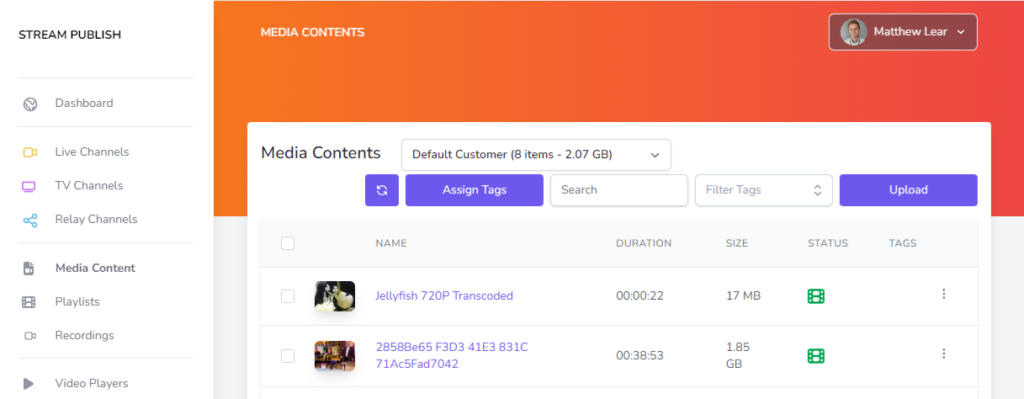Open the Default Customer dropdown
The width and height of the screenshot is (1024, 399).
click(x=536, y=155)
